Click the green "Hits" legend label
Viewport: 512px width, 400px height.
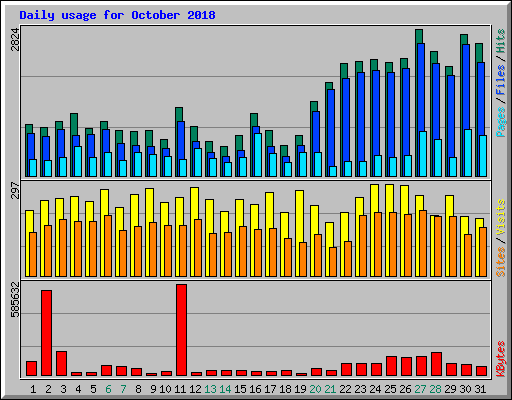(x=501, y=41)
